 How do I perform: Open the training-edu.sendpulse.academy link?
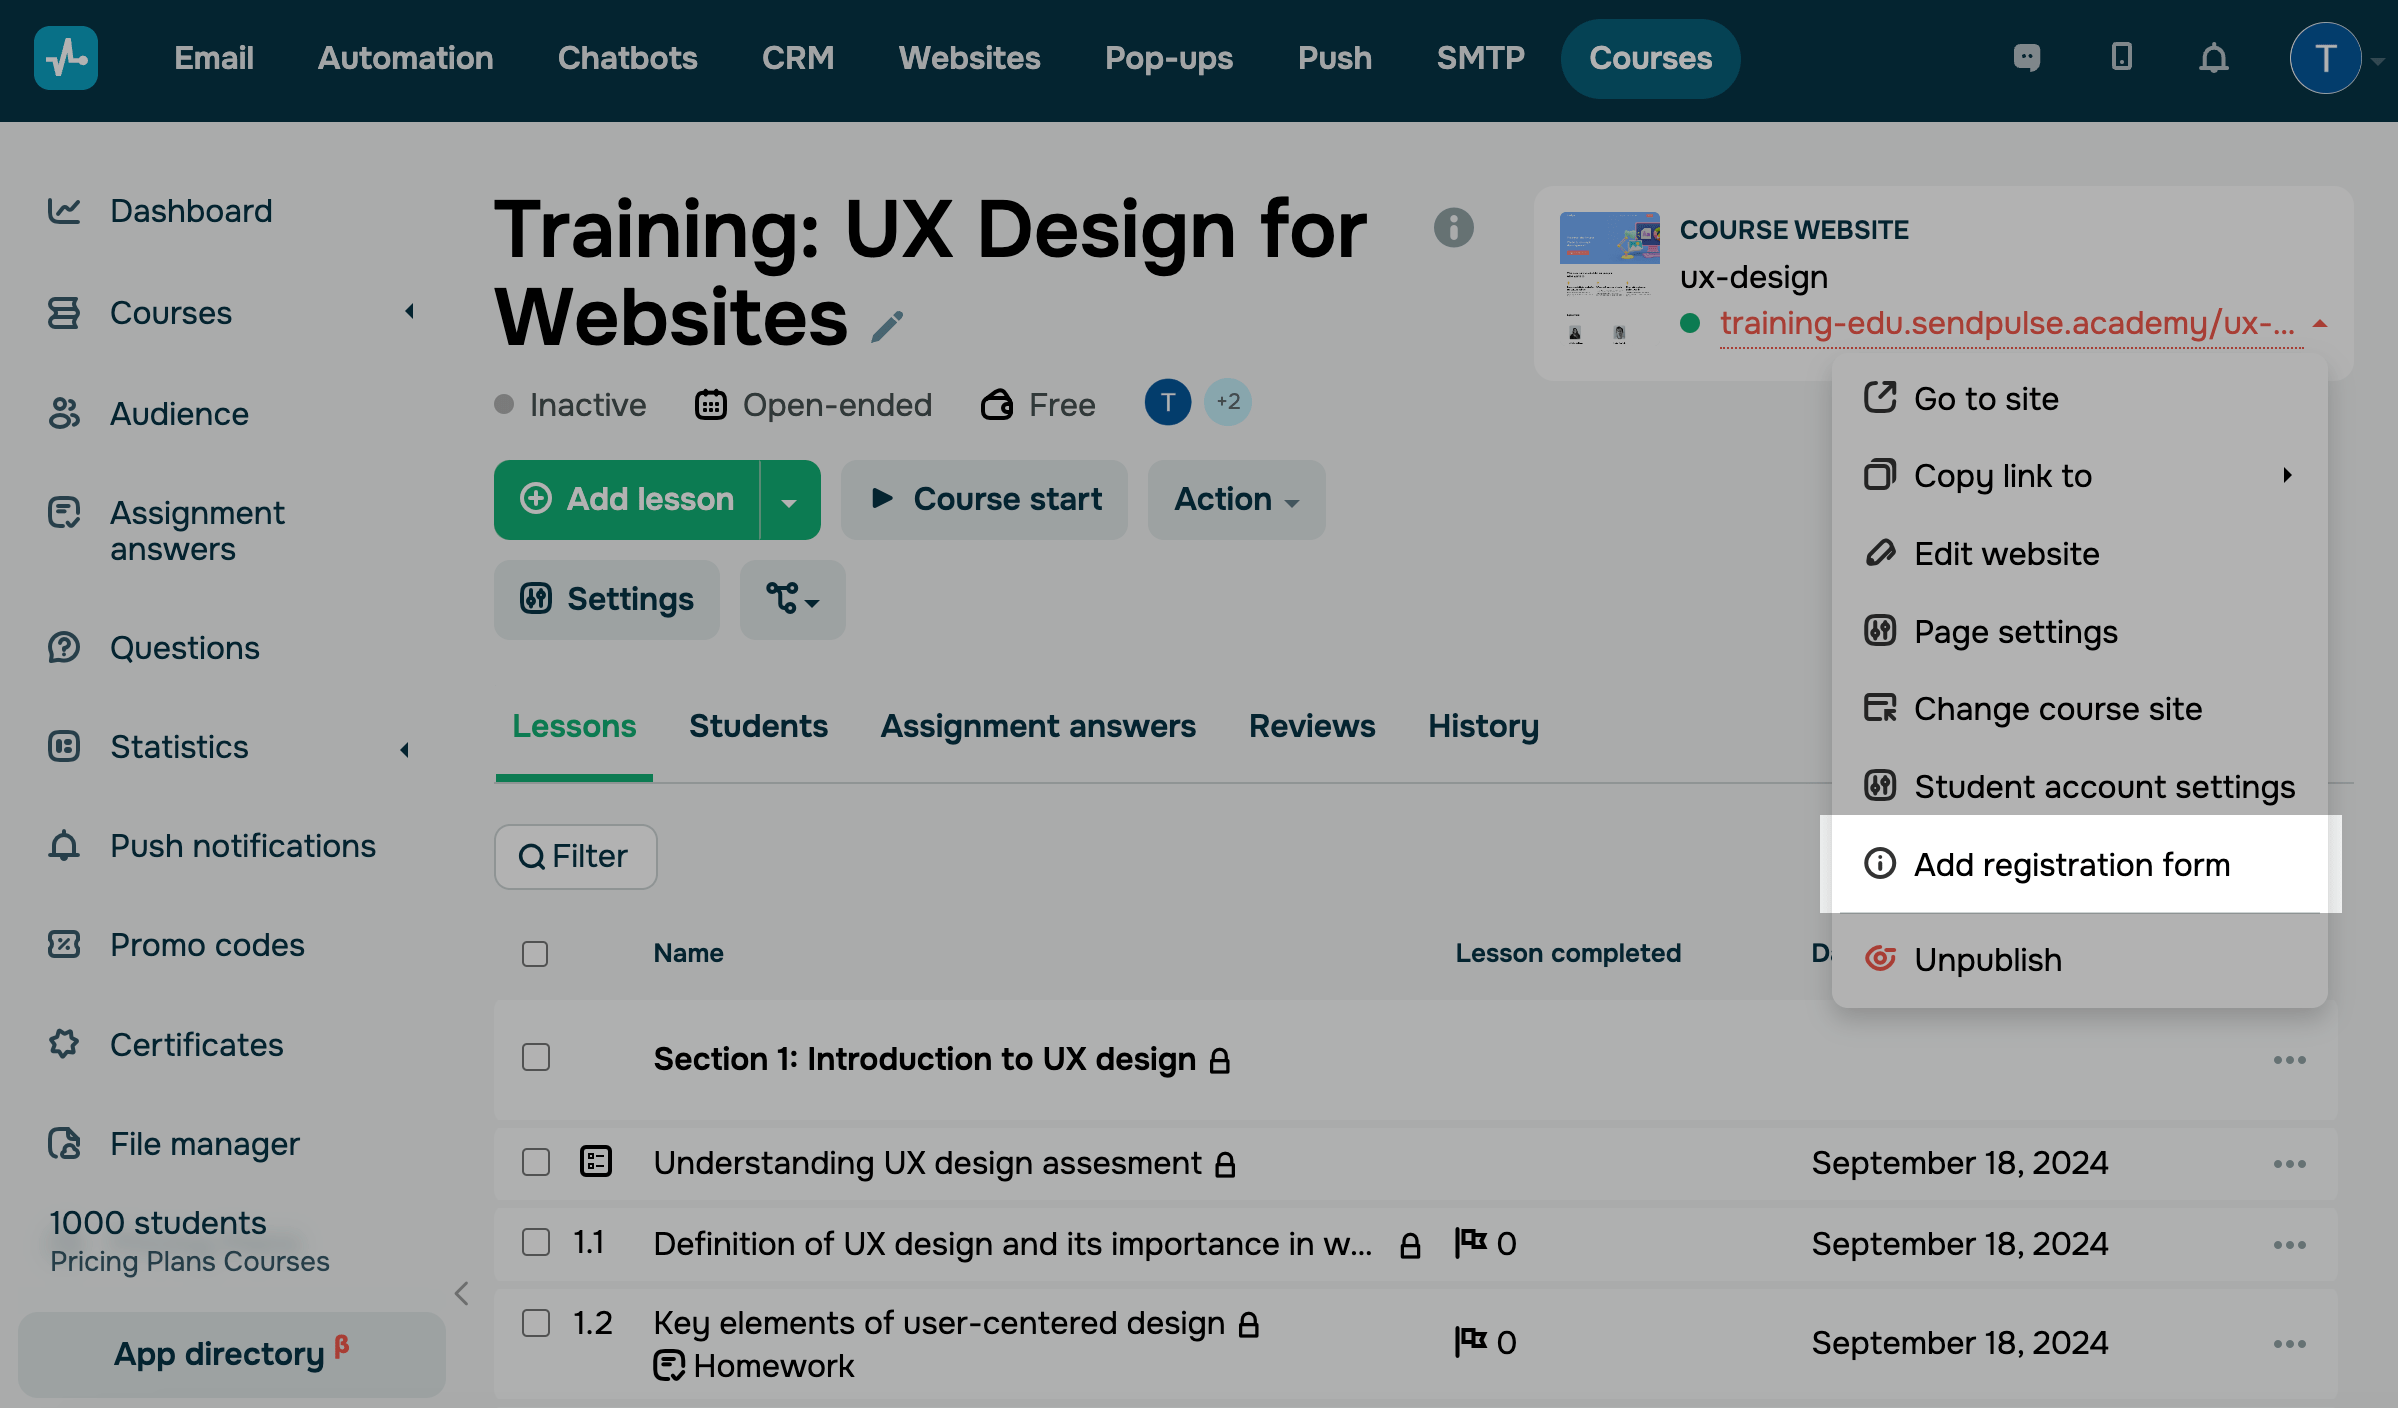2006,323
